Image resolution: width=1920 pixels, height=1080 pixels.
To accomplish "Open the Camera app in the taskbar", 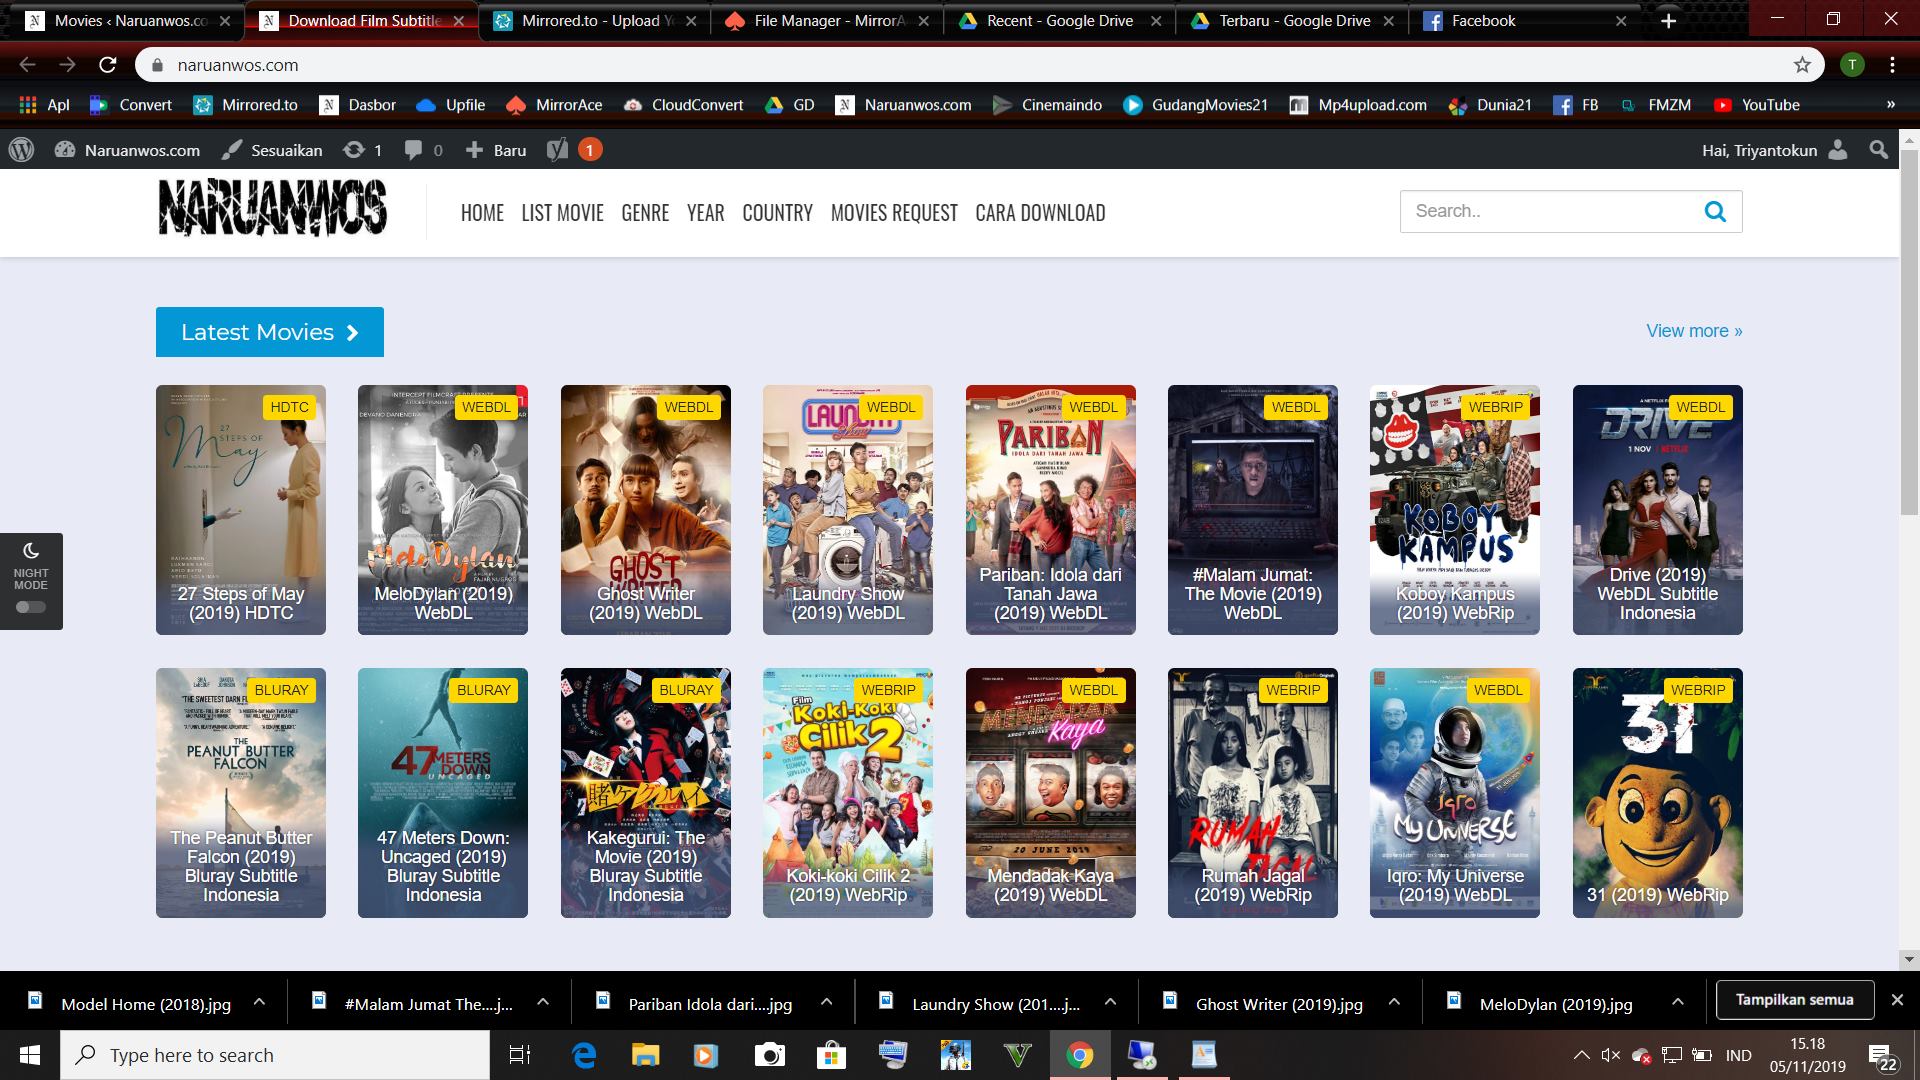I will pos(769,1055).
